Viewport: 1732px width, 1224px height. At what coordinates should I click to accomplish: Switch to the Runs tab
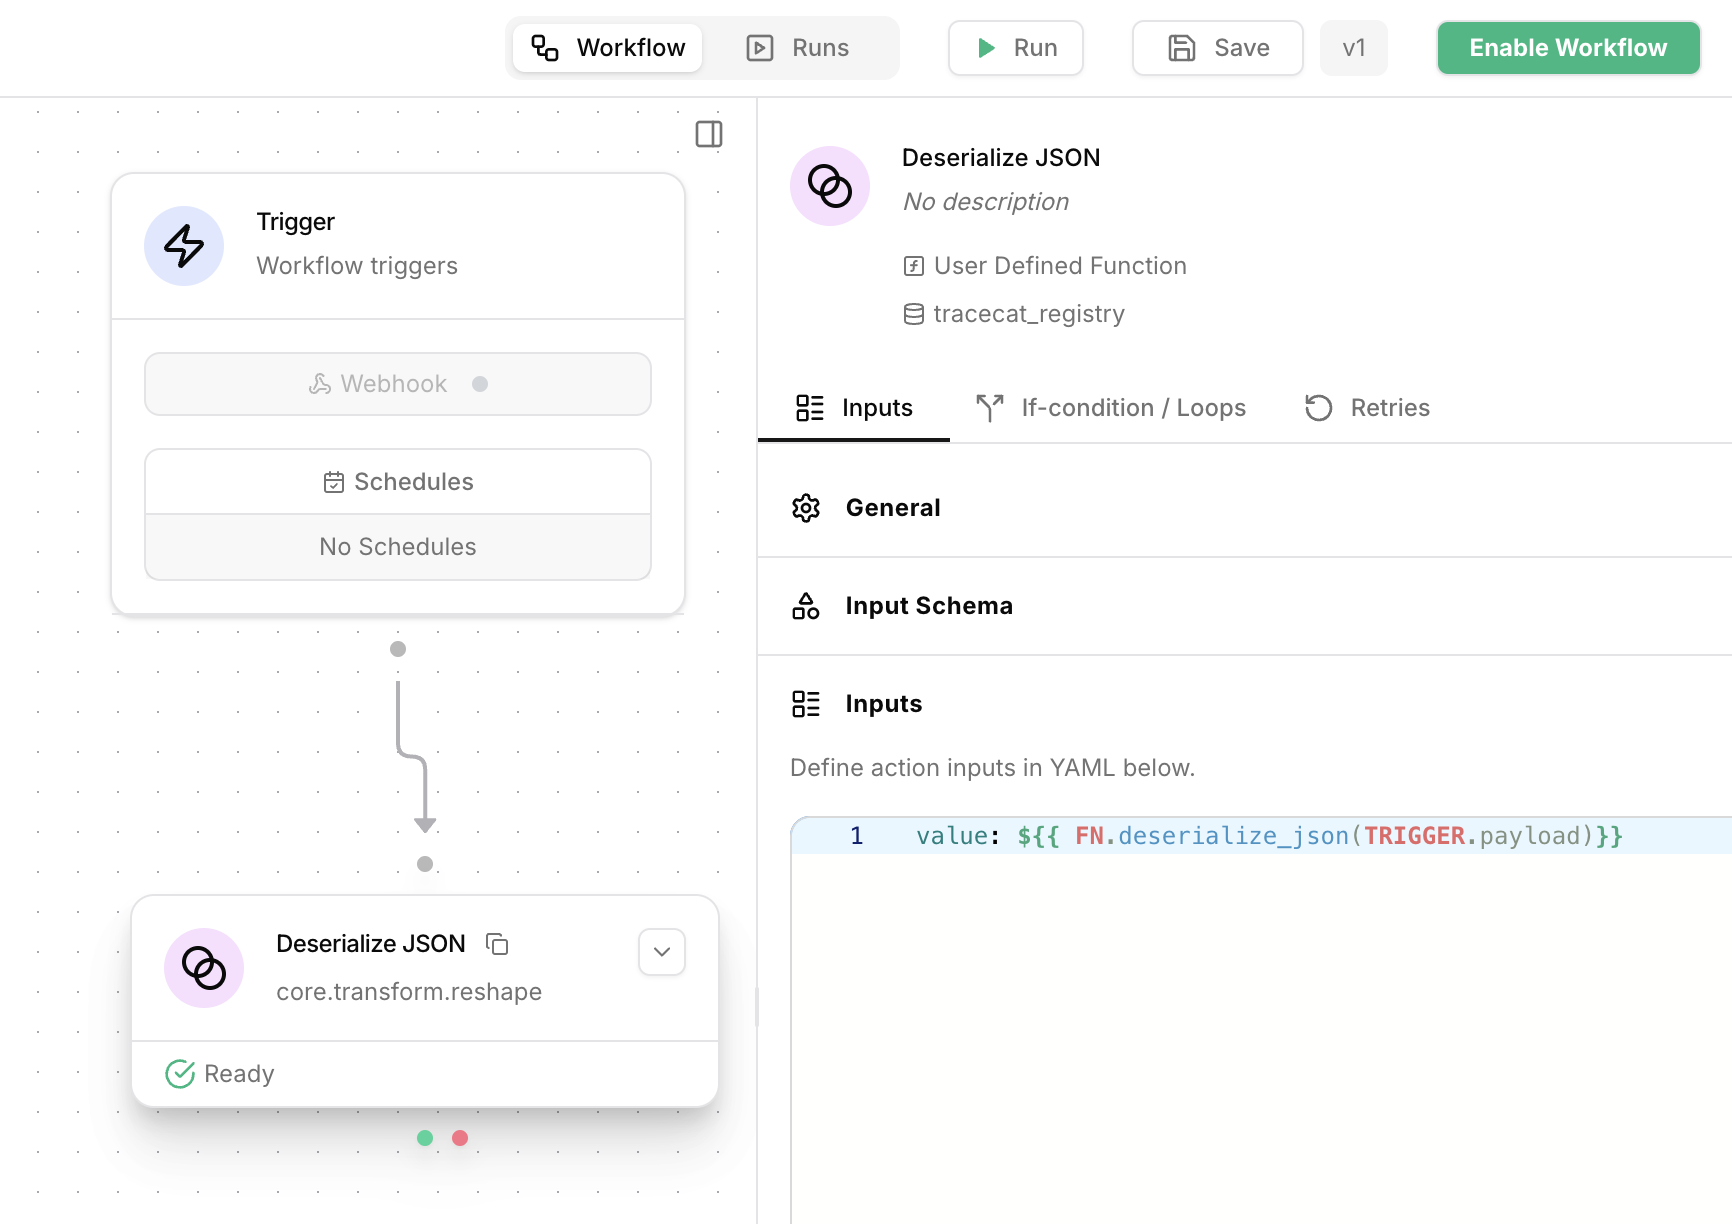tap(799, 47)
